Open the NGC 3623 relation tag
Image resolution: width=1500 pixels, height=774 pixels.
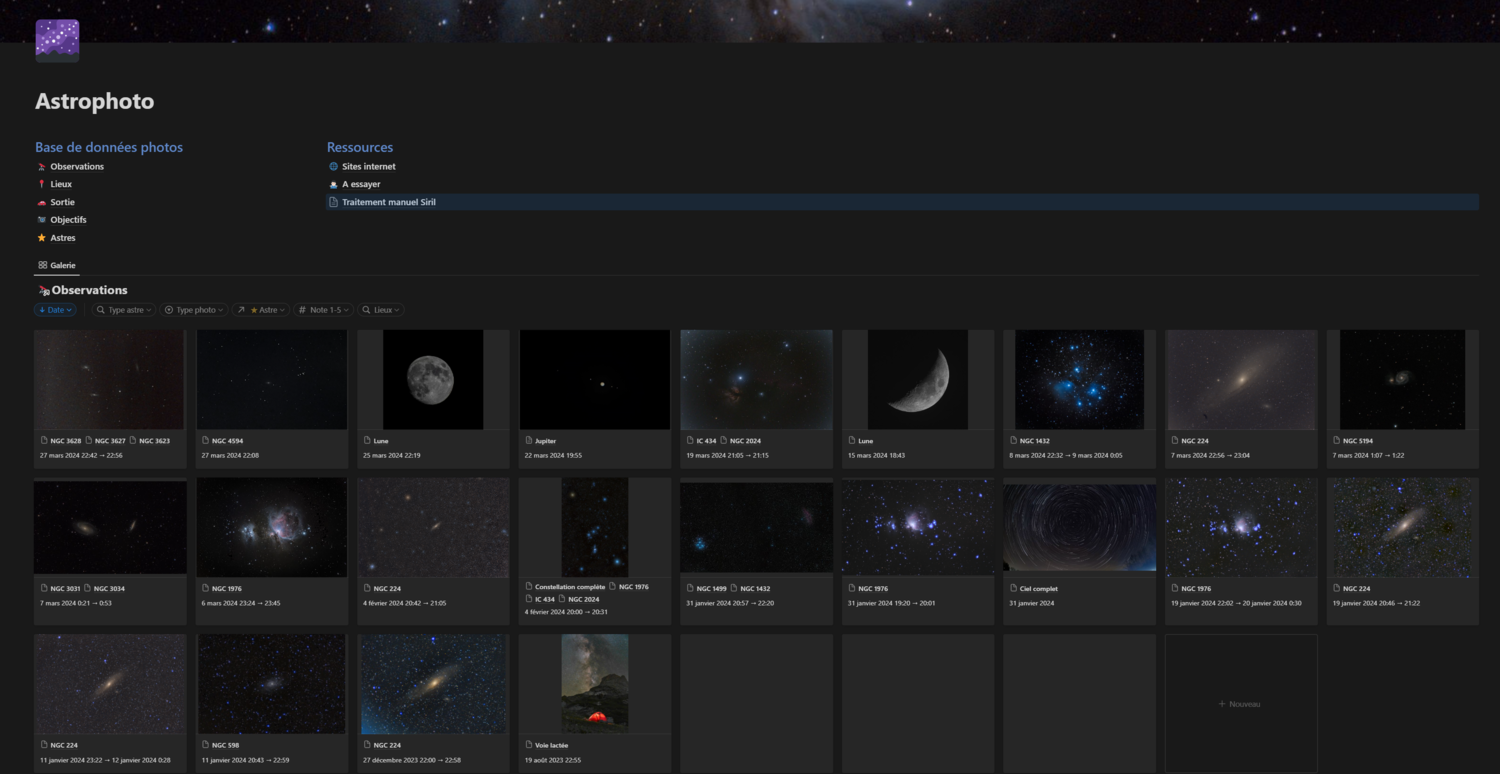click(x=154, y=441)
